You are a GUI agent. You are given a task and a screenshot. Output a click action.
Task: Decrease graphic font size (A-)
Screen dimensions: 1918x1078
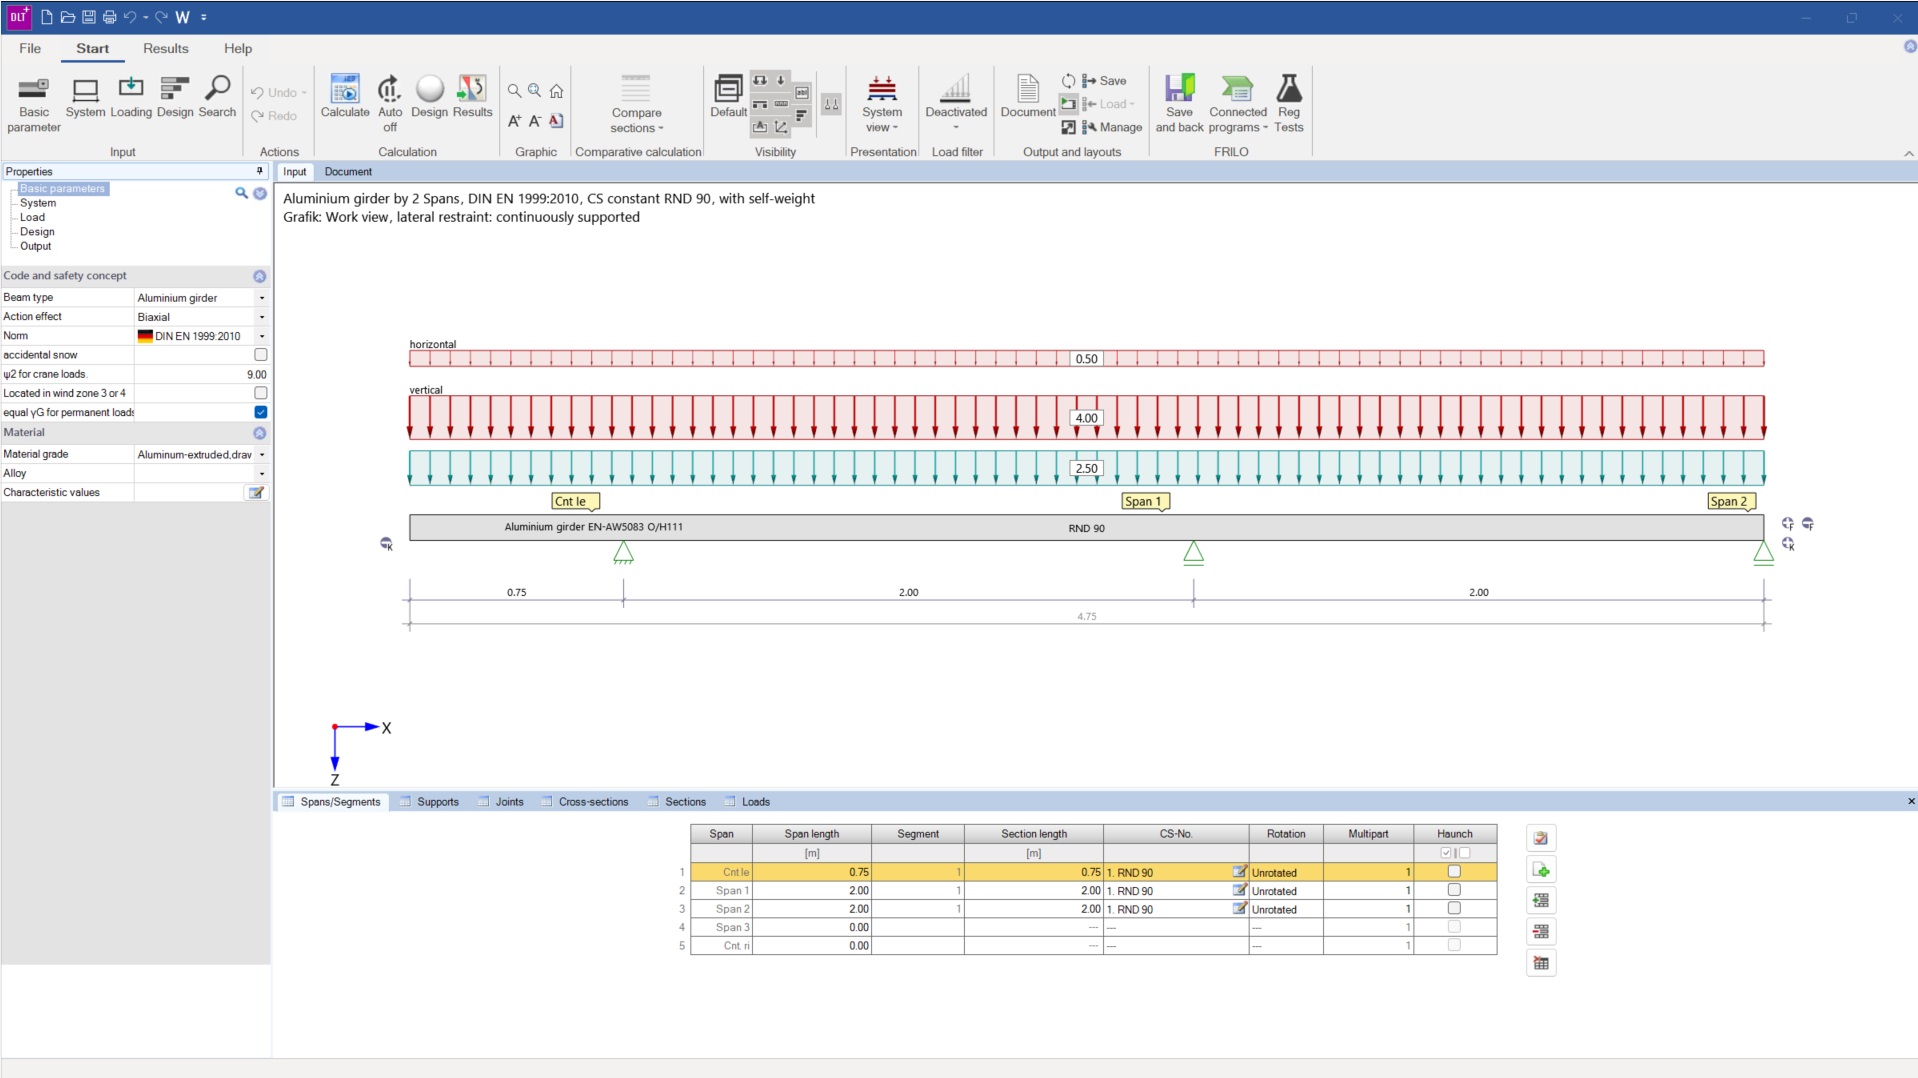click(535, 121)
